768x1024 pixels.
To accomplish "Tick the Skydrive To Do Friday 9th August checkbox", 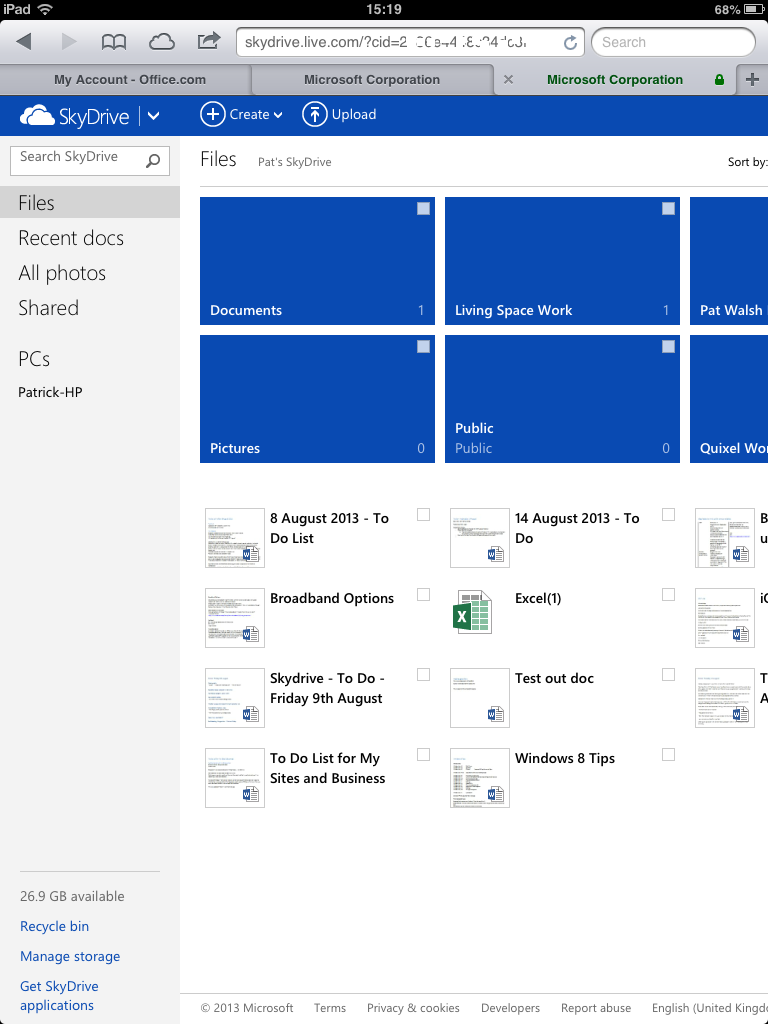I will pos(423,675).
